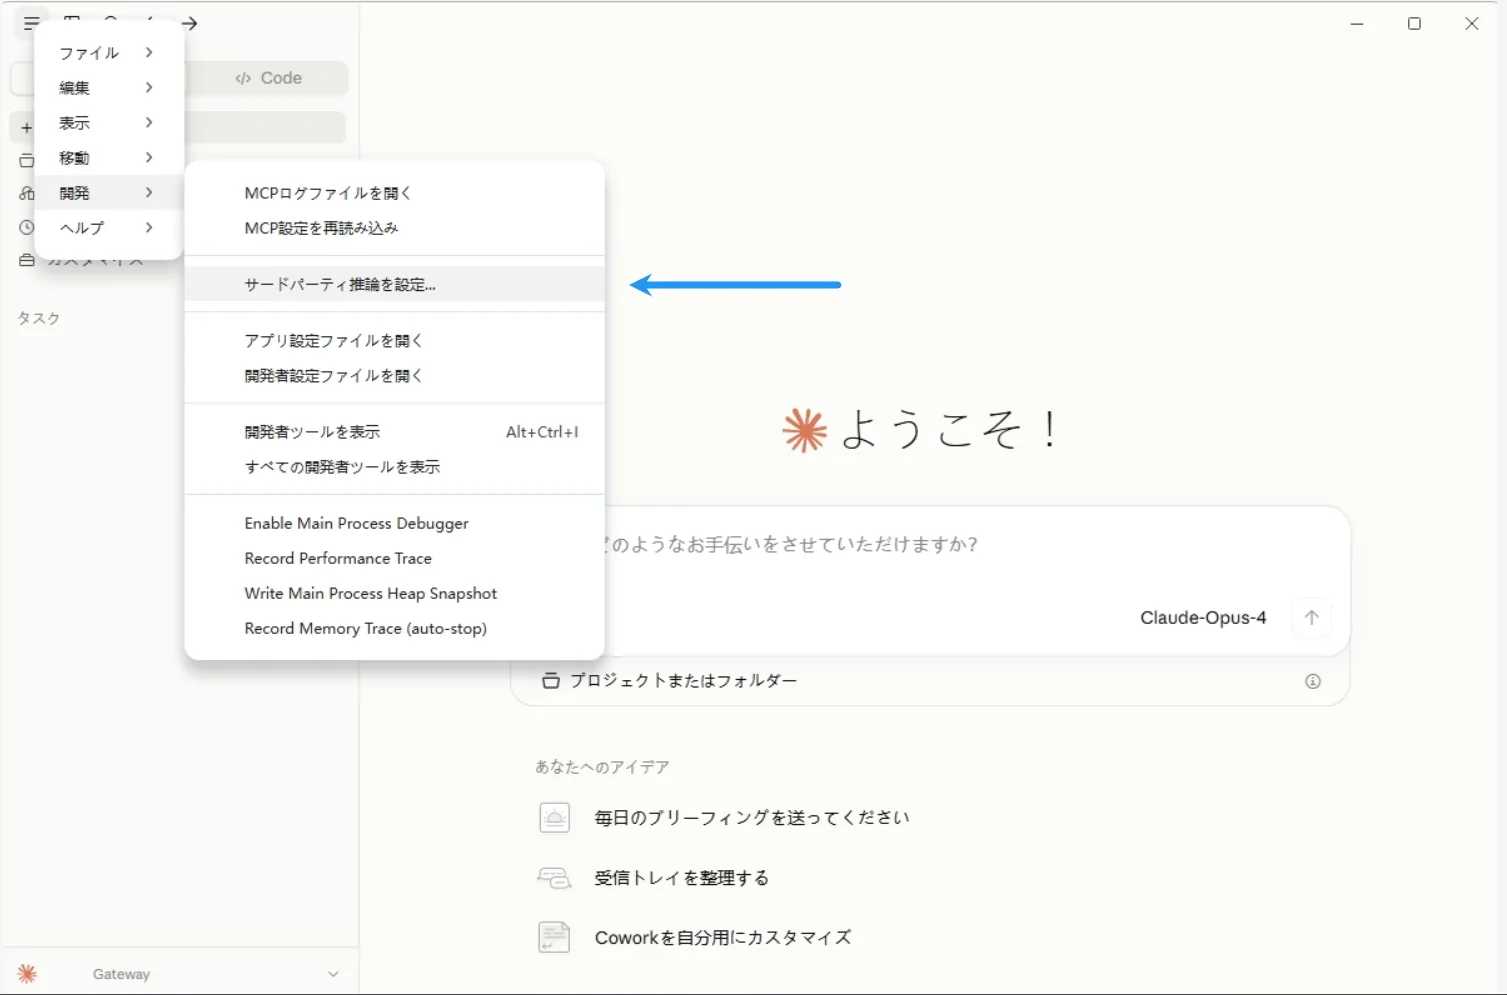Image resolution: width=1507 pixels, height=995 pixels.
Task: Choose Write Main Process Heap Snapshot
Action: click(x=395, y=593)
